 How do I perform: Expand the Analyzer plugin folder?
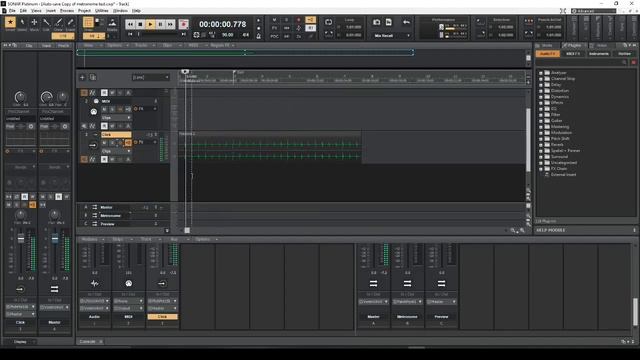pyautogui.click(x=541, y=73)
